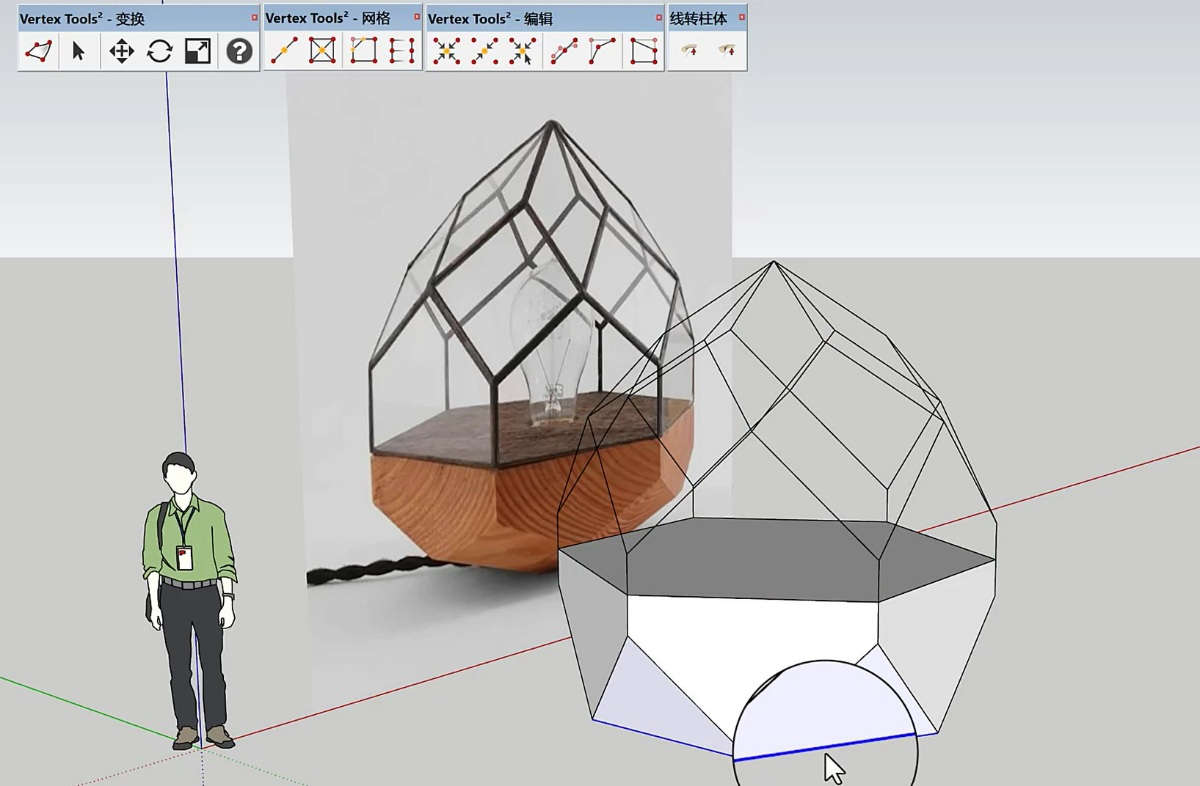
Task: Close the Vertex Tools 网格 toolbar
Action: [417, 18]
